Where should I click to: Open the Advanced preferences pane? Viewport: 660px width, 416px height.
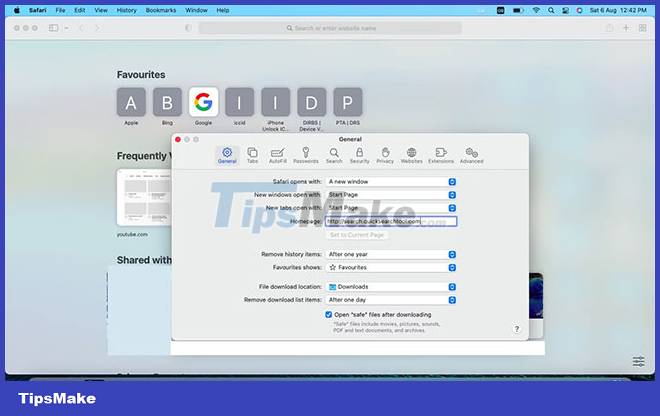(x=471, y=155)
